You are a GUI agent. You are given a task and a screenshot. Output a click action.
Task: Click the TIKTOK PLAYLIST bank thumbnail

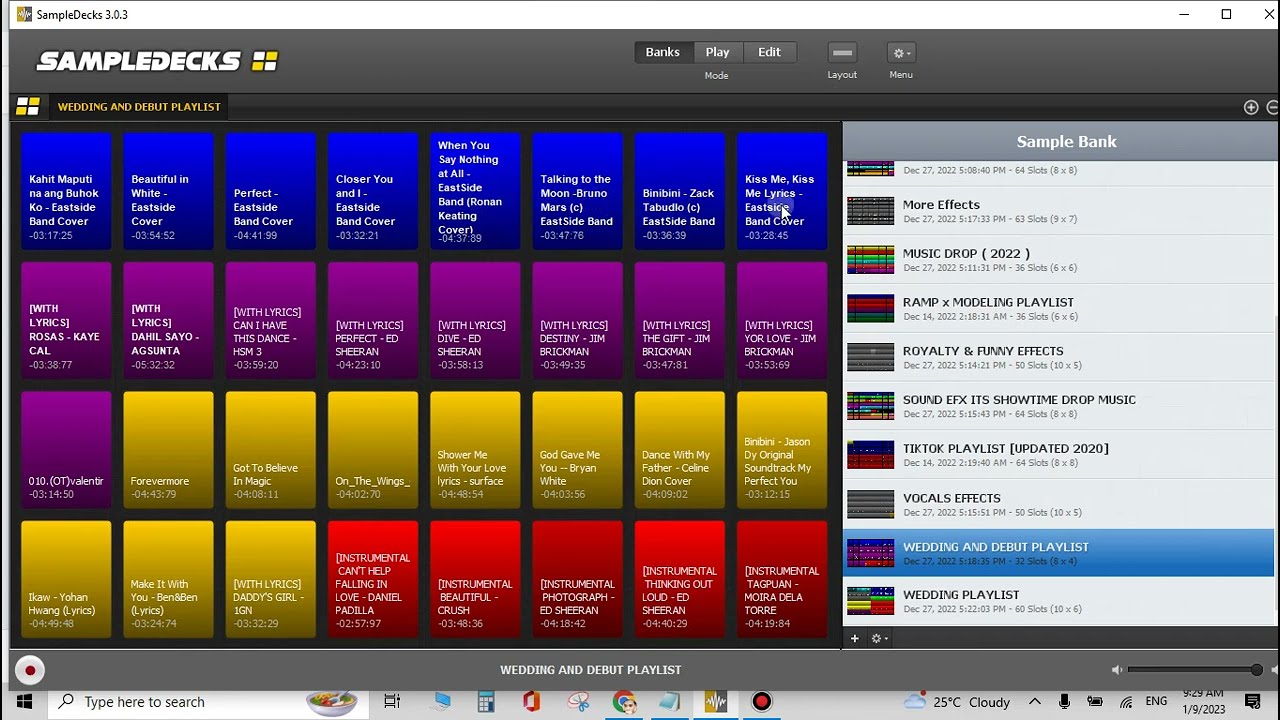[870, 455]
